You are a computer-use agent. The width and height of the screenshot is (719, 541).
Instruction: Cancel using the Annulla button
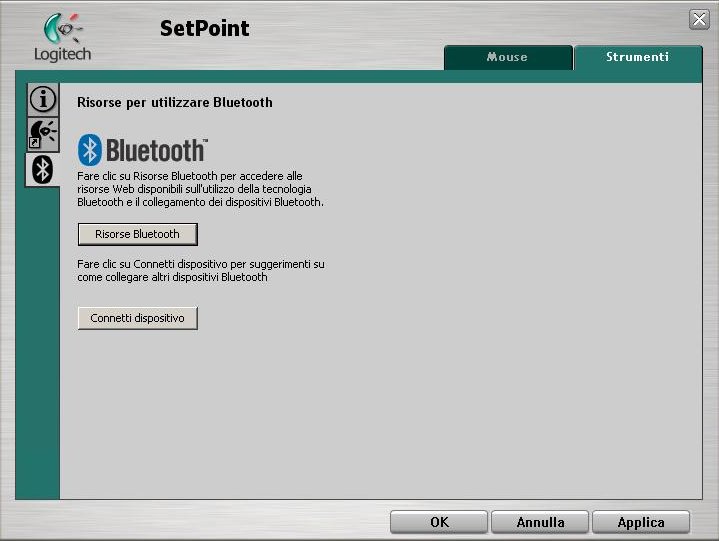[540, 522]
